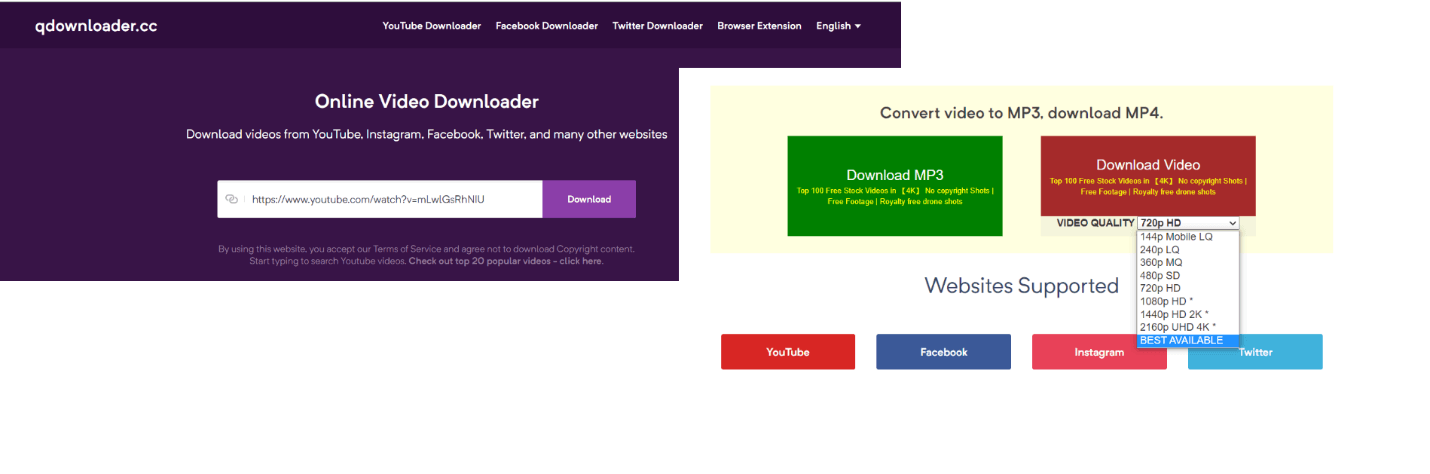Select 1080p HD quality option
Viewport: 1430px width, 474px height.
(1188, 301)
